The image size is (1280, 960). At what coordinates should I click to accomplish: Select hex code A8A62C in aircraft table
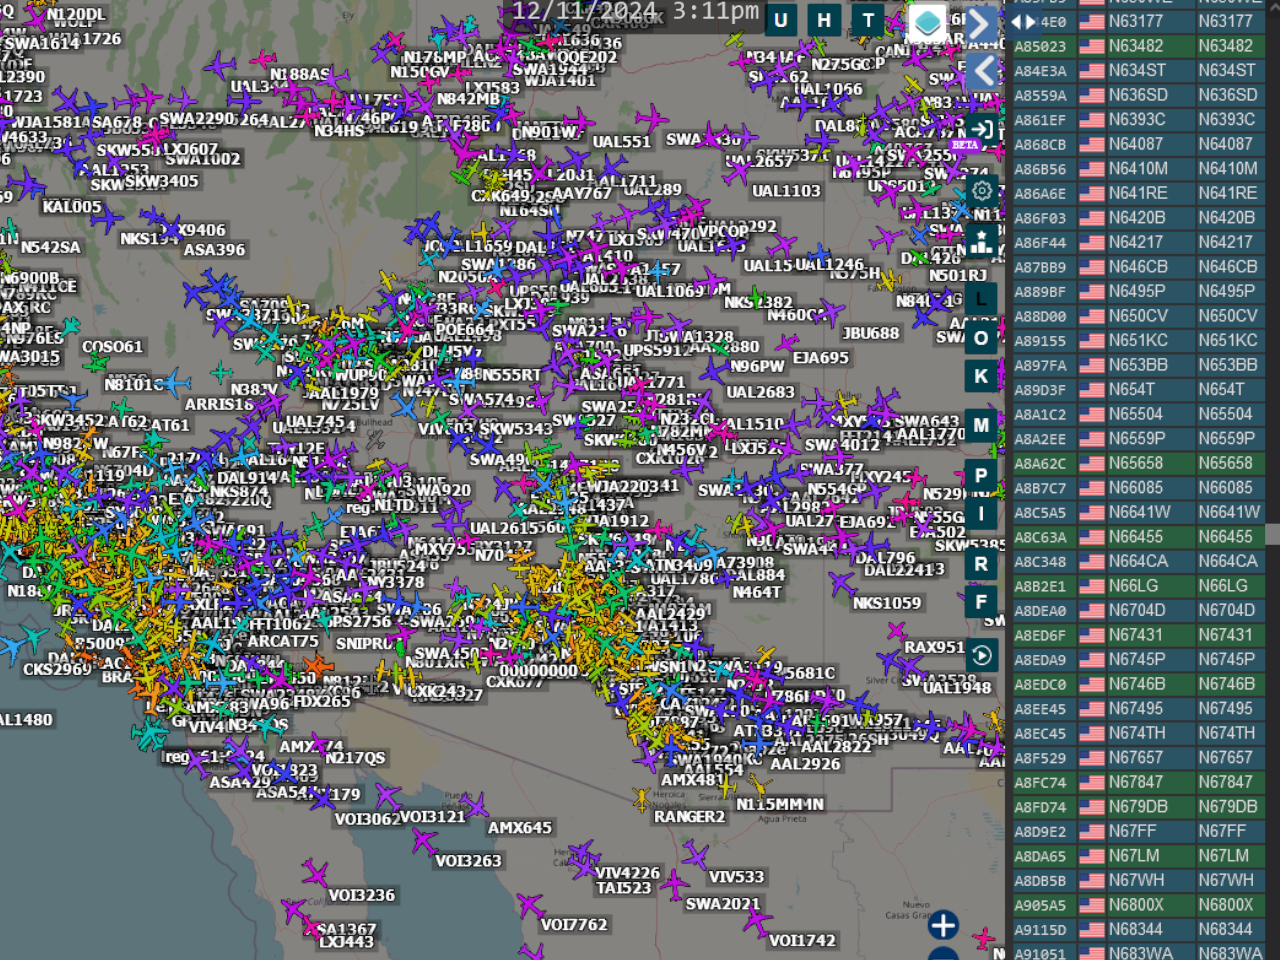[x=1040, y=463]
